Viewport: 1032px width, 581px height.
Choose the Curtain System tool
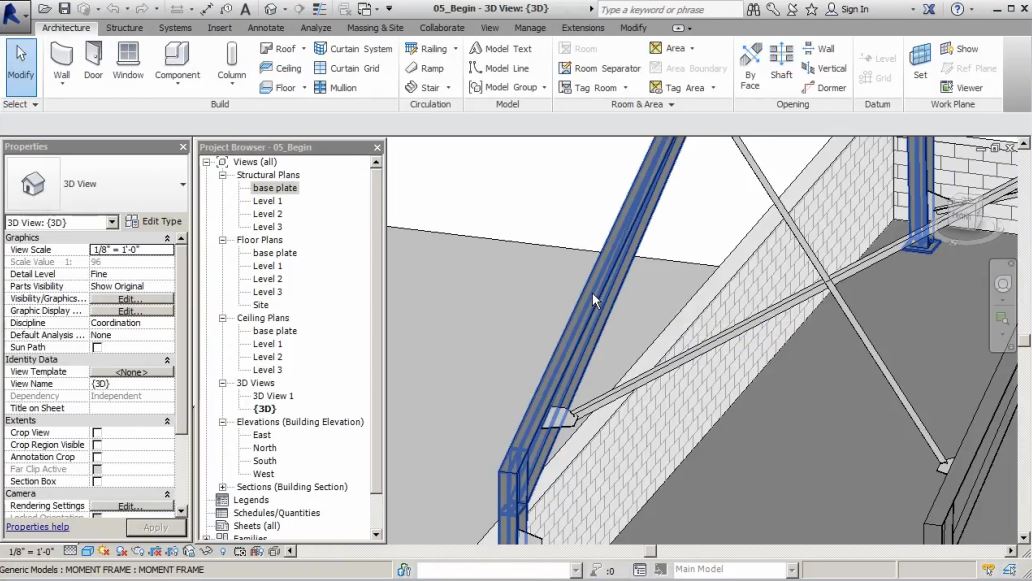pos(353,49)
